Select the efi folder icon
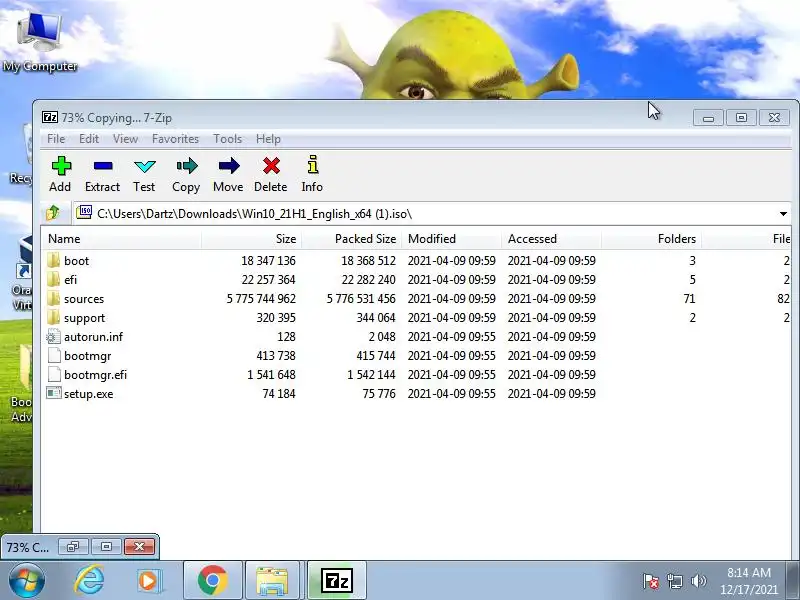This screenshot has height=600, width=800. (54, 279)
